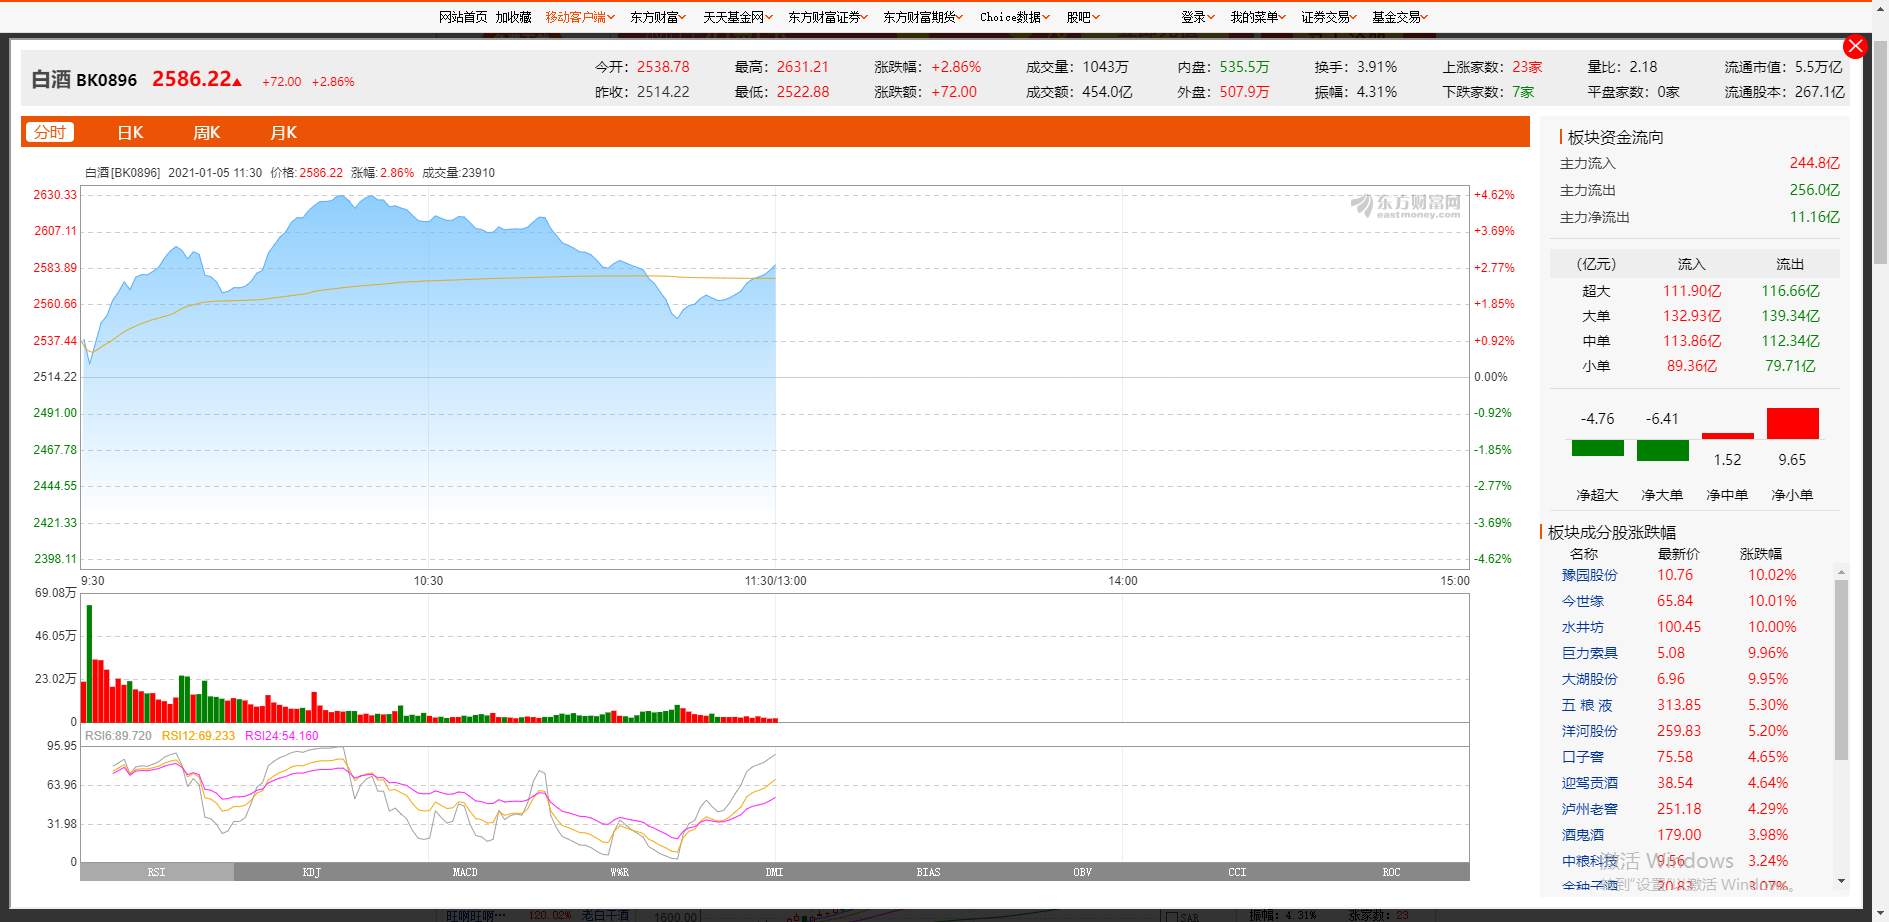Switch to the 日K chart tab
Image resolution: width=1889 pixels, height=922 pixels.
pos(130,132)
